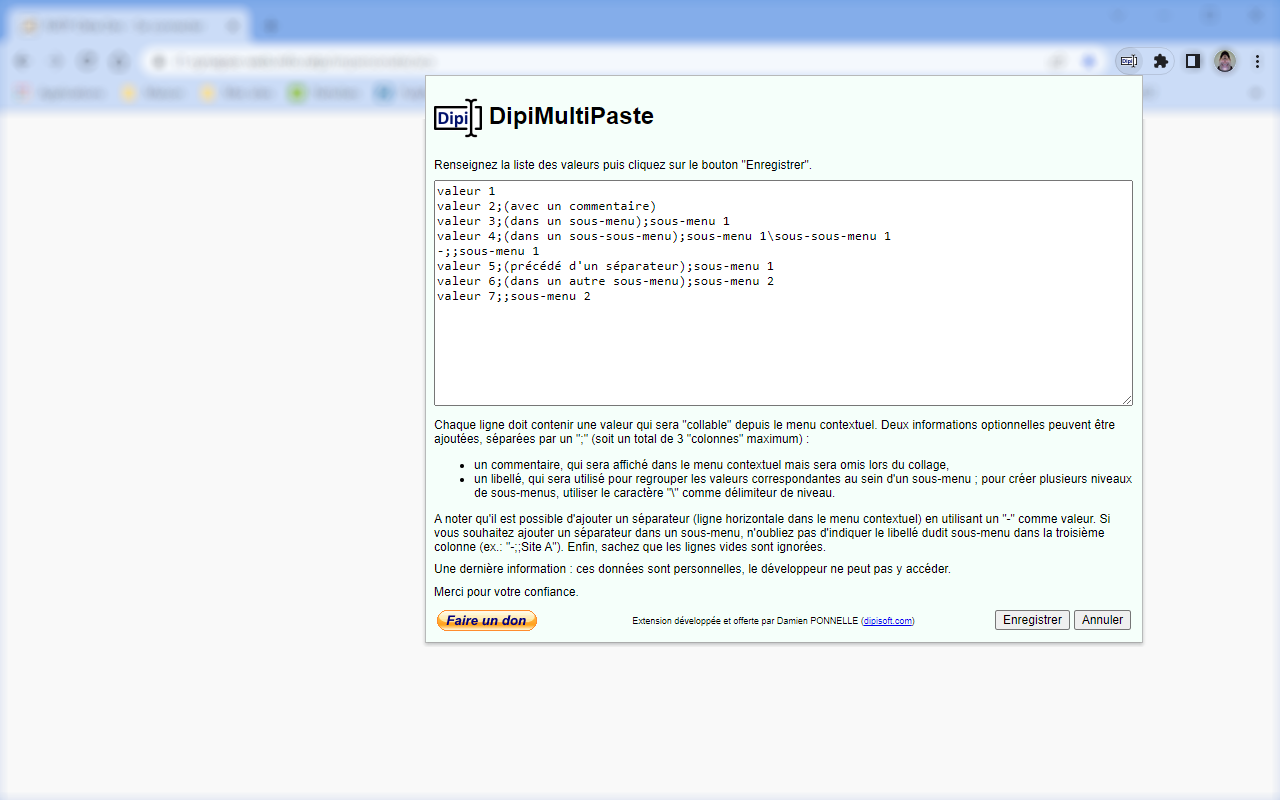Screen dimensions: 1280x800
Task: Click the bullet starting "un libellé, qui sera utilisé"
Action: coord(803,486)
